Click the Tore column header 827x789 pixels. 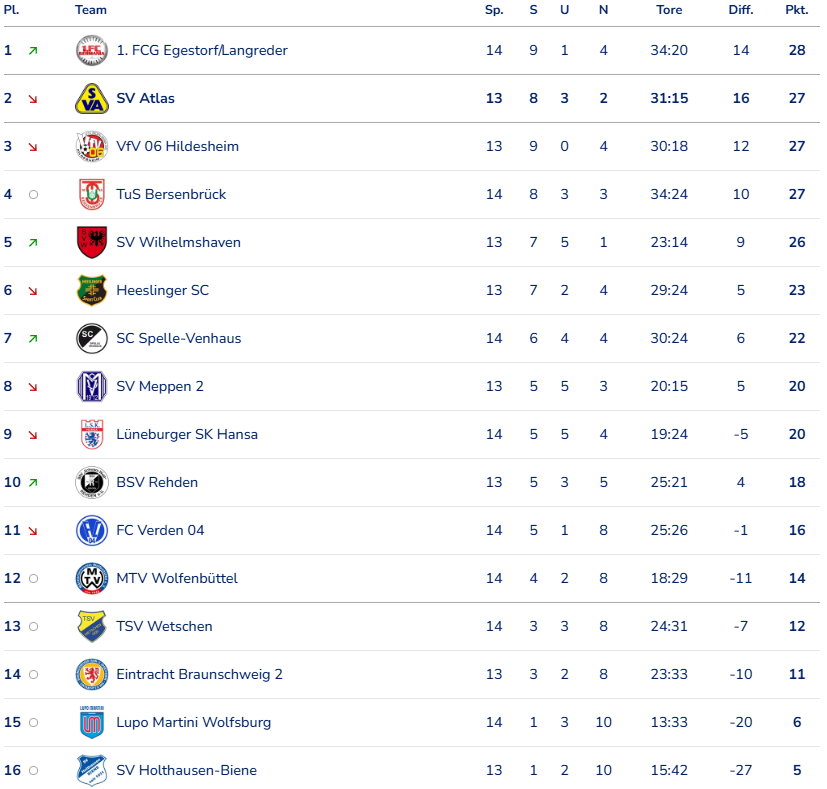point(669,10)
